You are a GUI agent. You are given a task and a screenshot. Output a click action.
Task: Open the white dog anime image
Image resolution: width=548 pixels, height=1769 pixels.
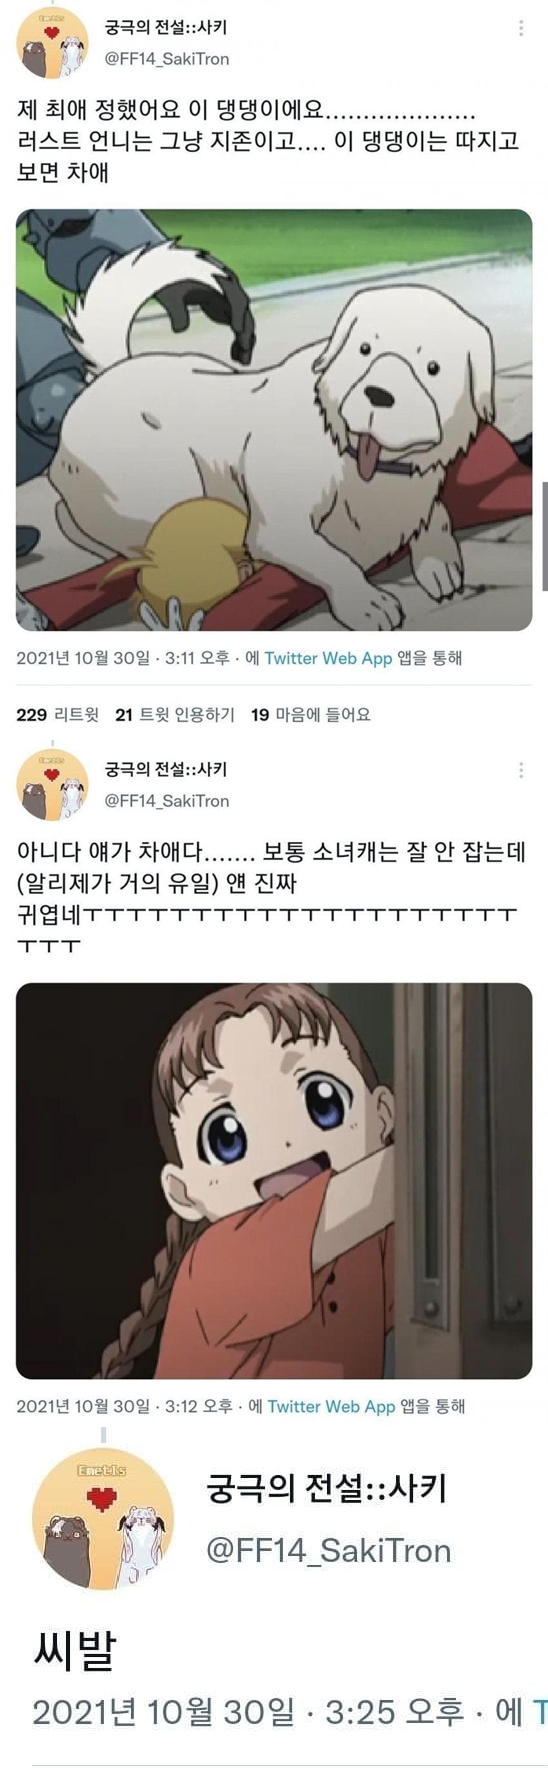coord(274,420)
